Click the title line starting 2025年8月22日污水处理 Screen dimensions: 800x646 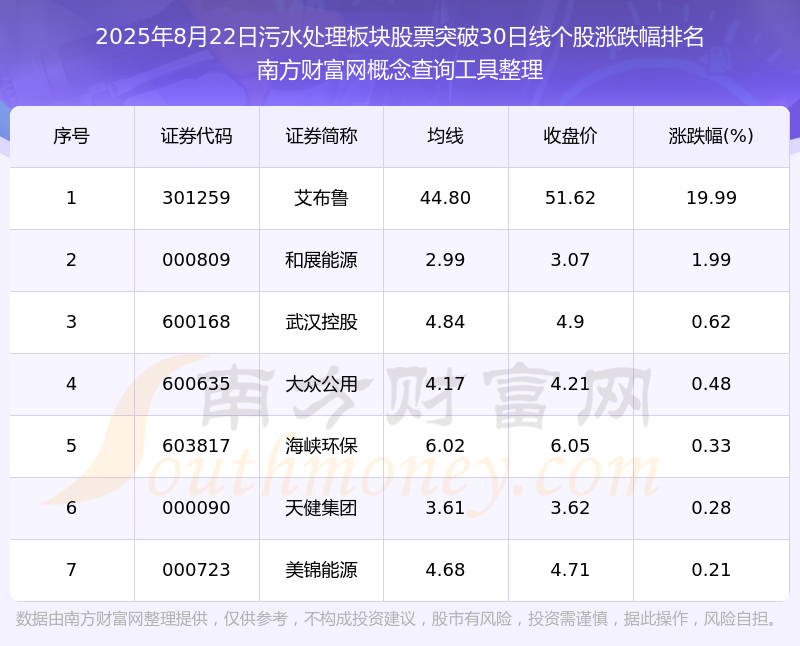pos(400,37)
